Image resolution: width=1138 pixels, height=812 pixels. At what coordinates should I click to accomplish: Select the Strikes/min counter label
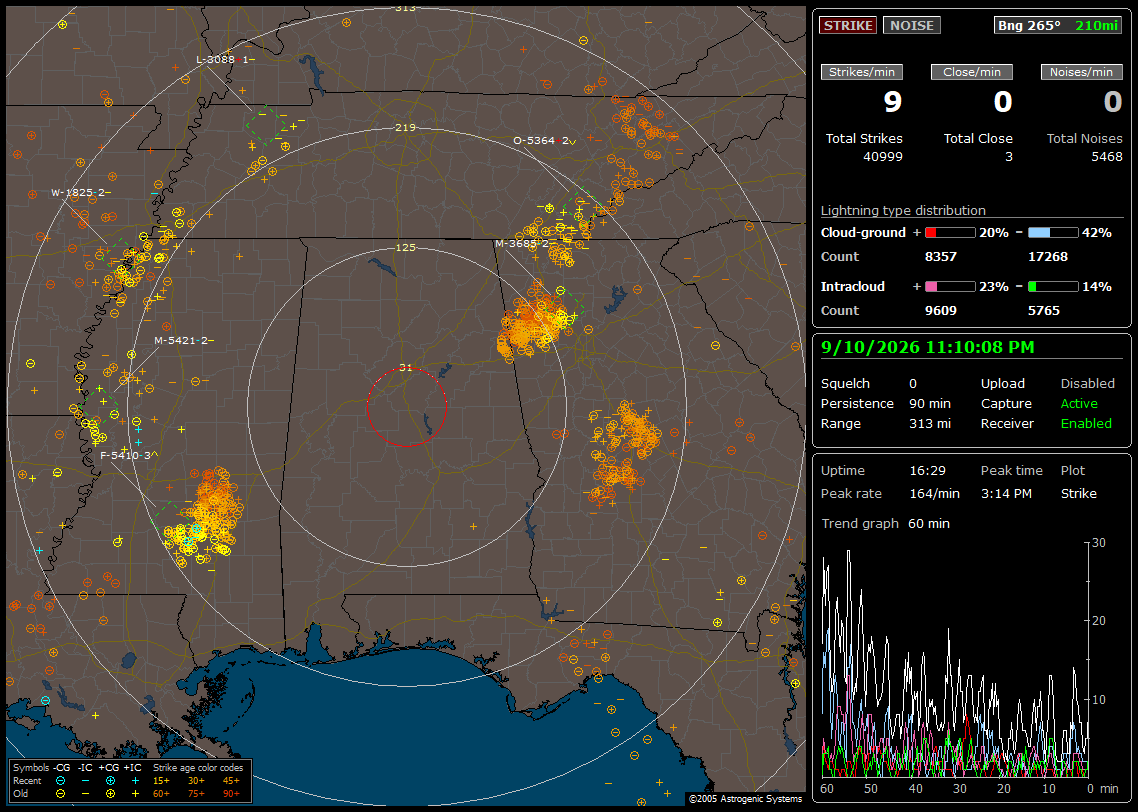pyautogui.click(x=861, y=72)
